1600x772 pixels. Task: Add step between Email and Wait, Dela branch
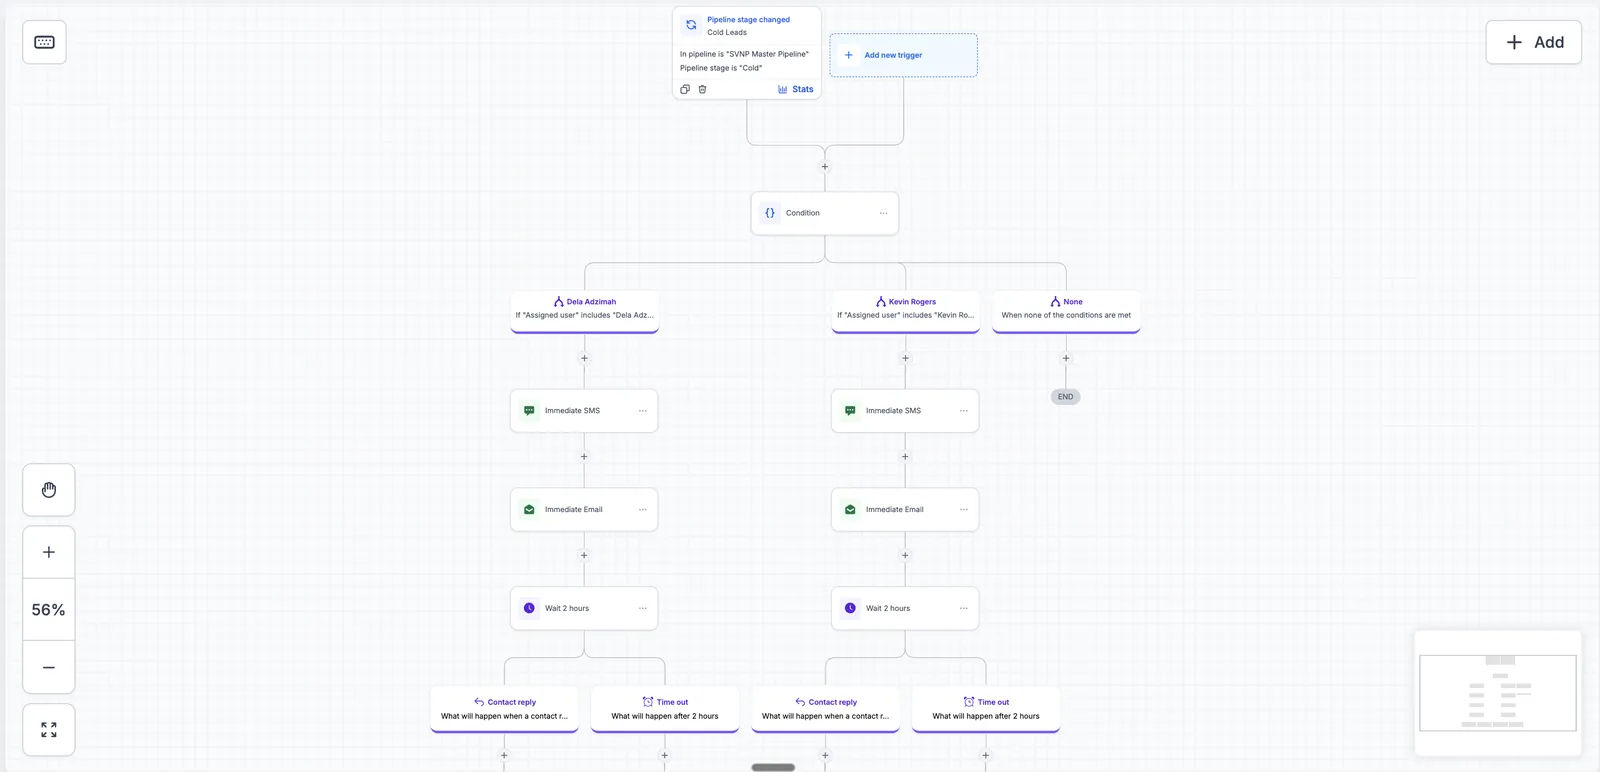click(x=584, y=556)
